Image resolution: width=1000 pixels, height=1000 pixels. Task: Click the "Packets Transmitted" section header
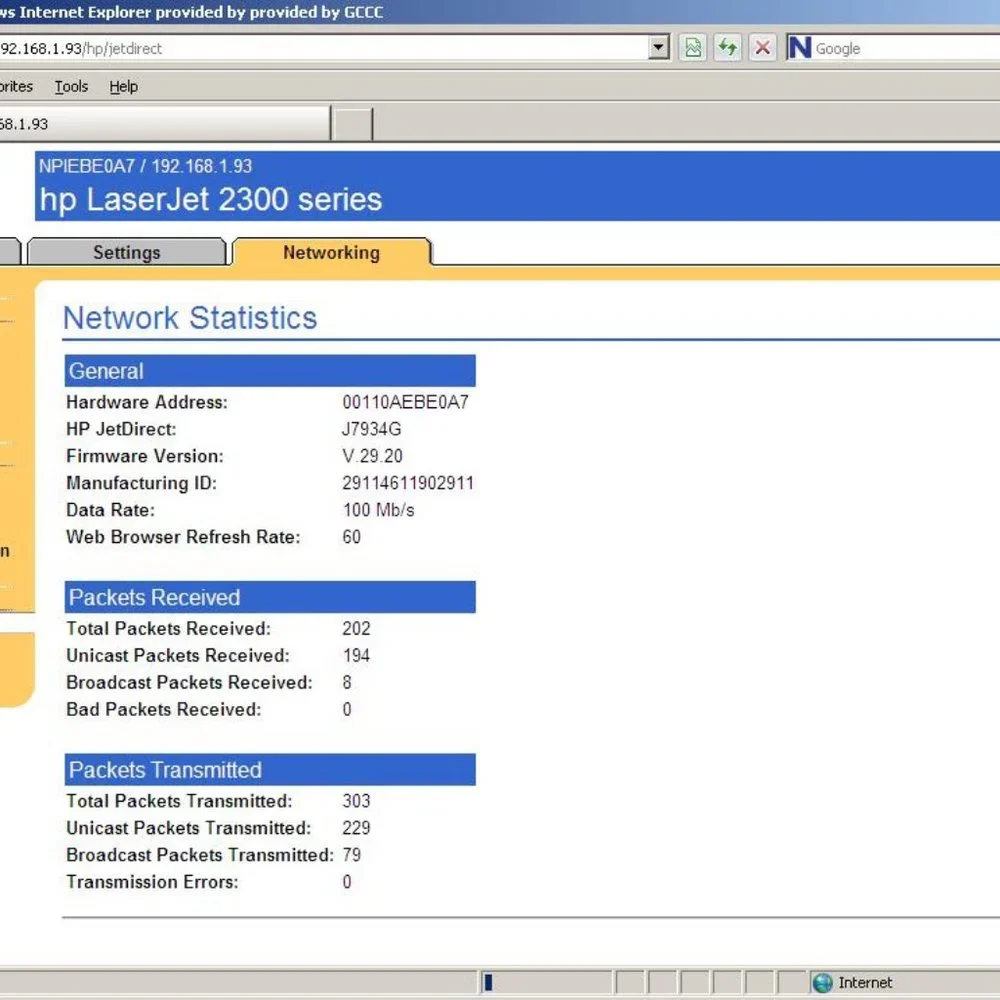pyautogui.click(x=270, y=769)
